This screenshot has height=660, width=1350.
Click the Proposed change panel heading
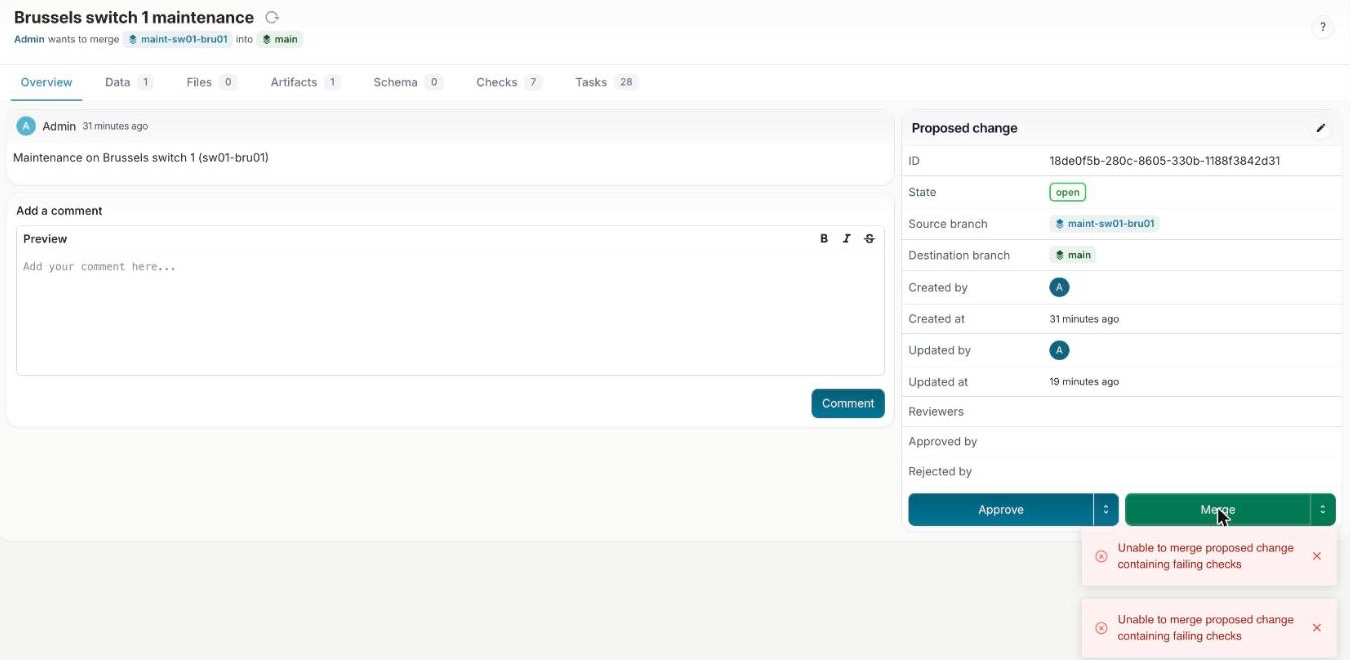tap(964, 128)
